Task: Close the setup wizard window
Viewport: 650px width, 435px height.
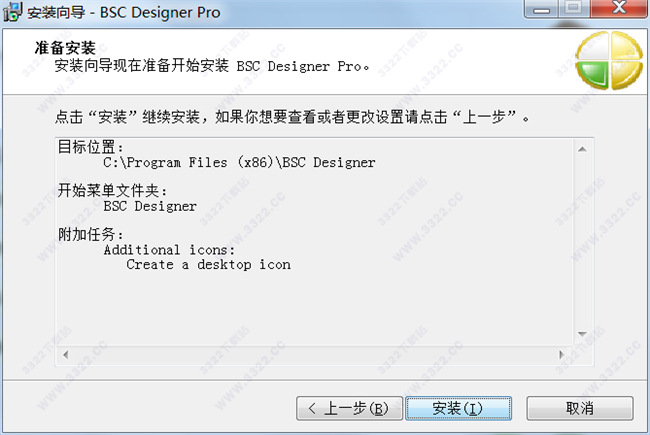Action: tap(618, 10)
